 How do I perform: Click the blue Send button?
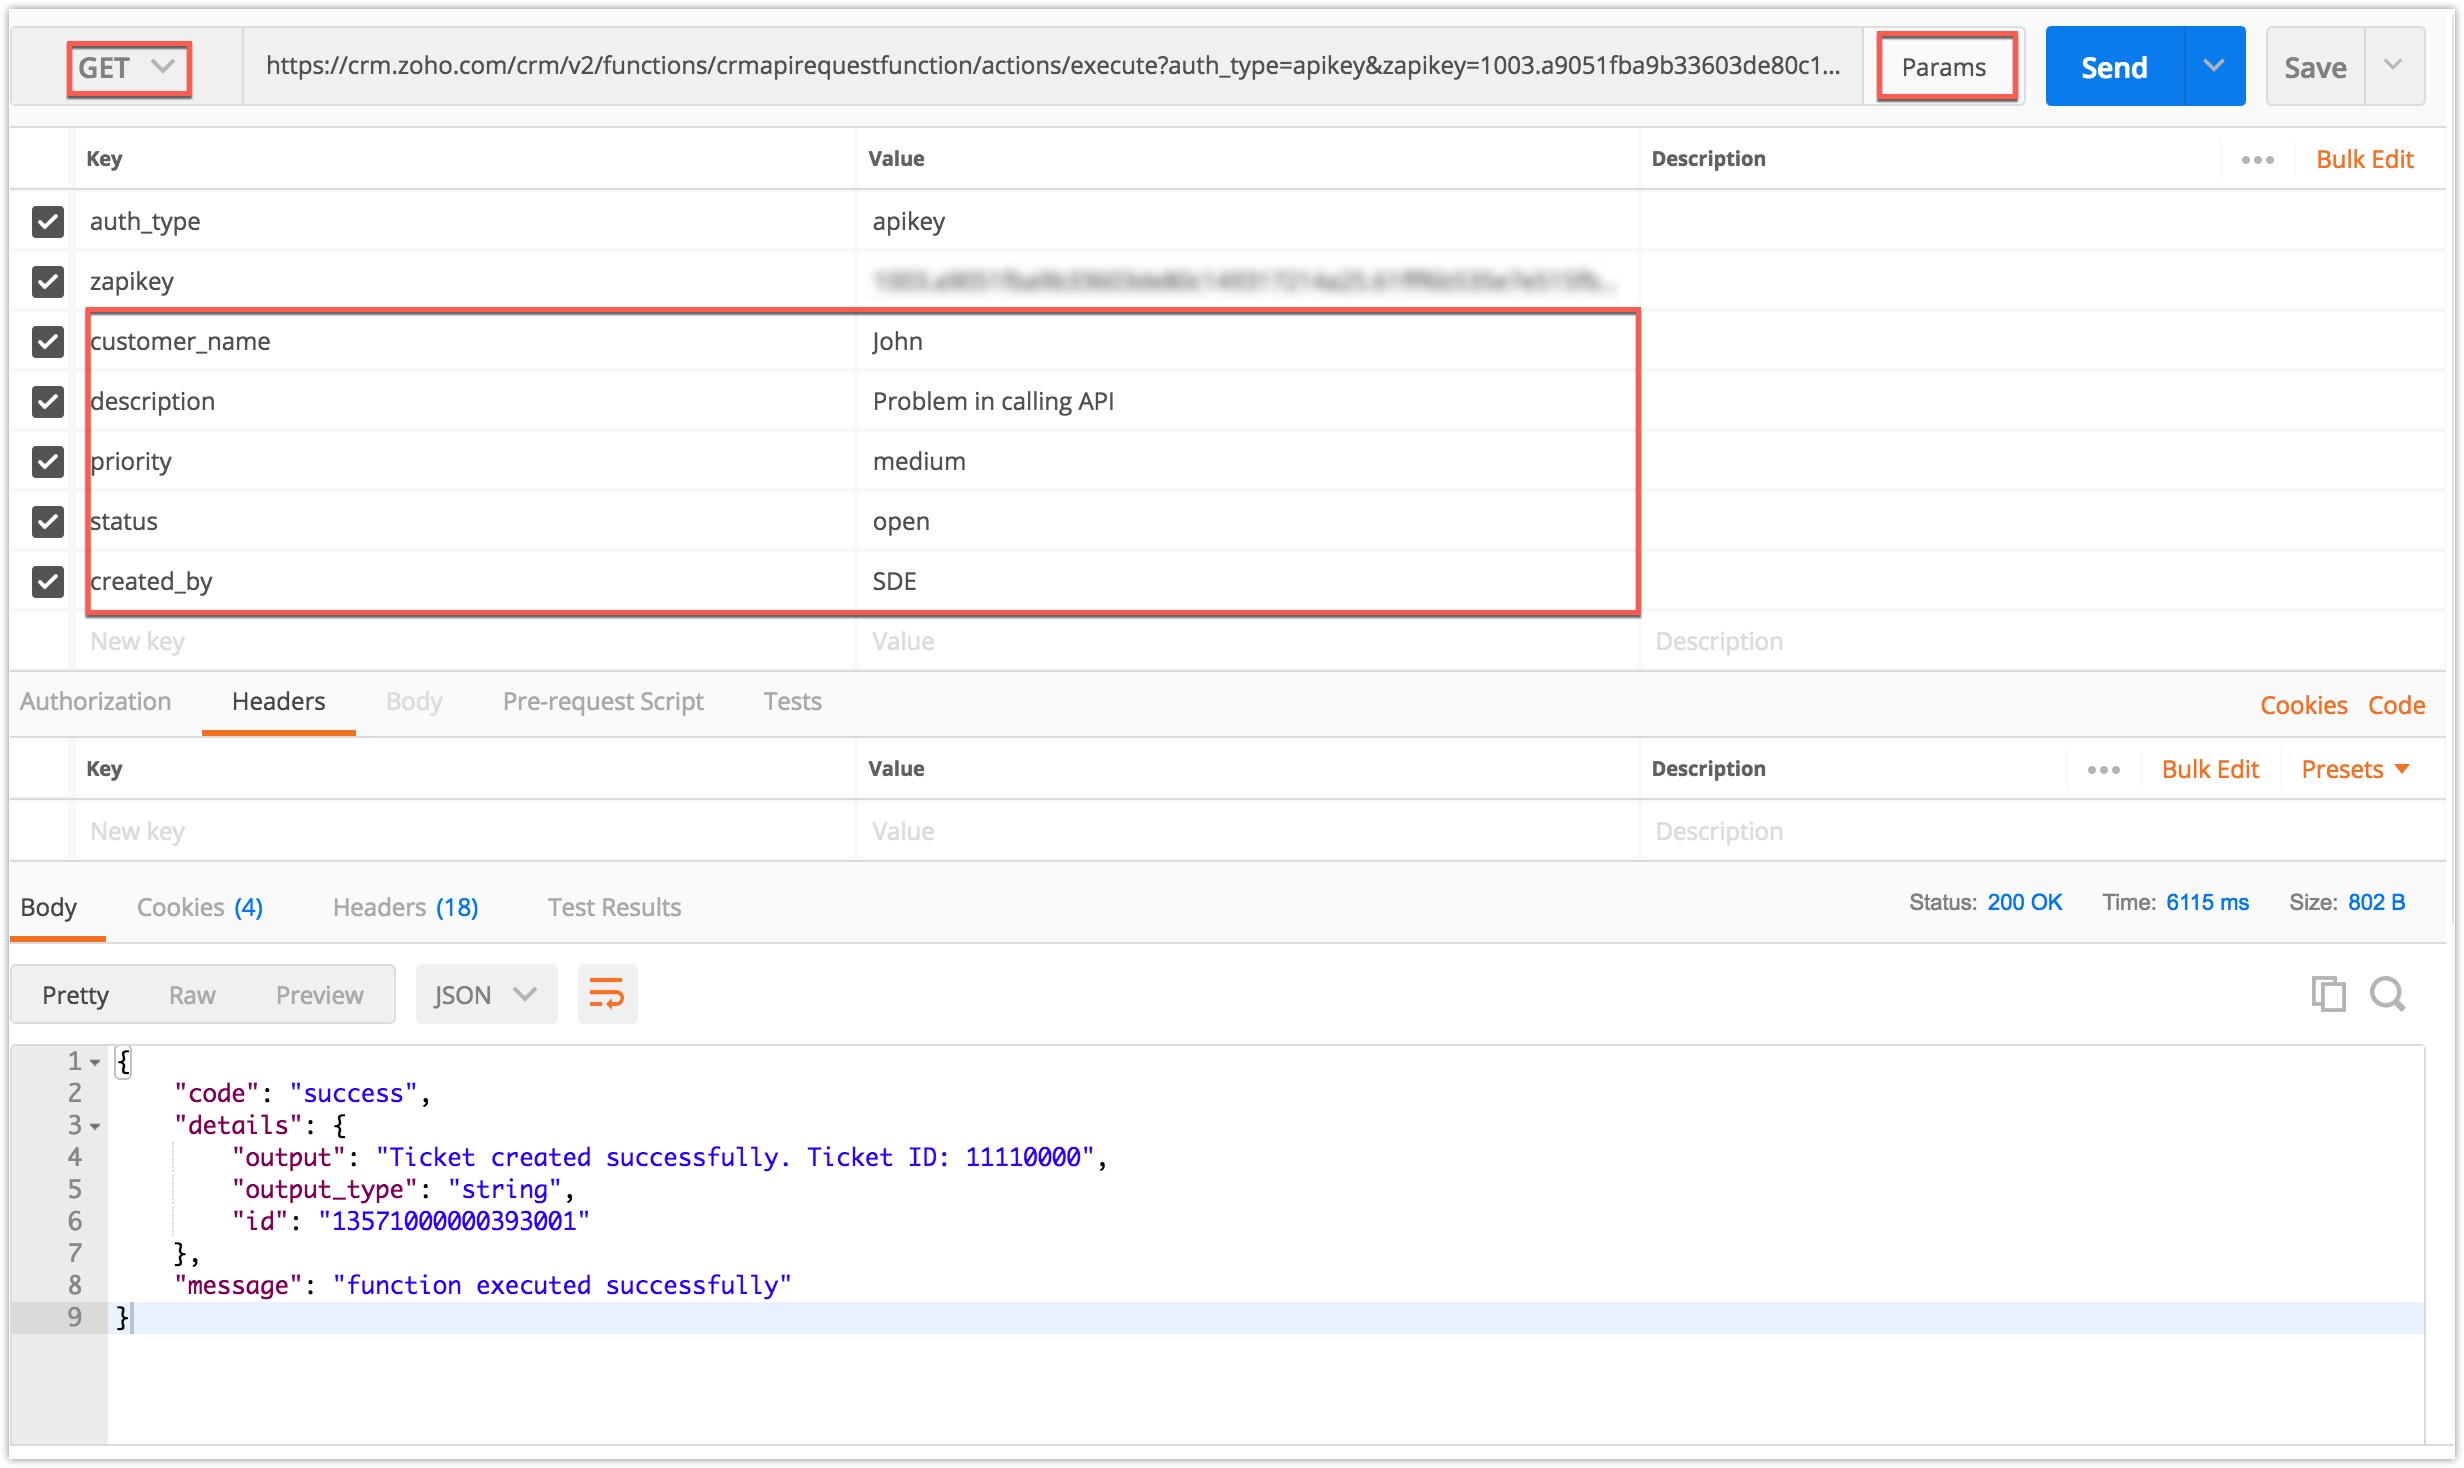[x=2114, y=67]
